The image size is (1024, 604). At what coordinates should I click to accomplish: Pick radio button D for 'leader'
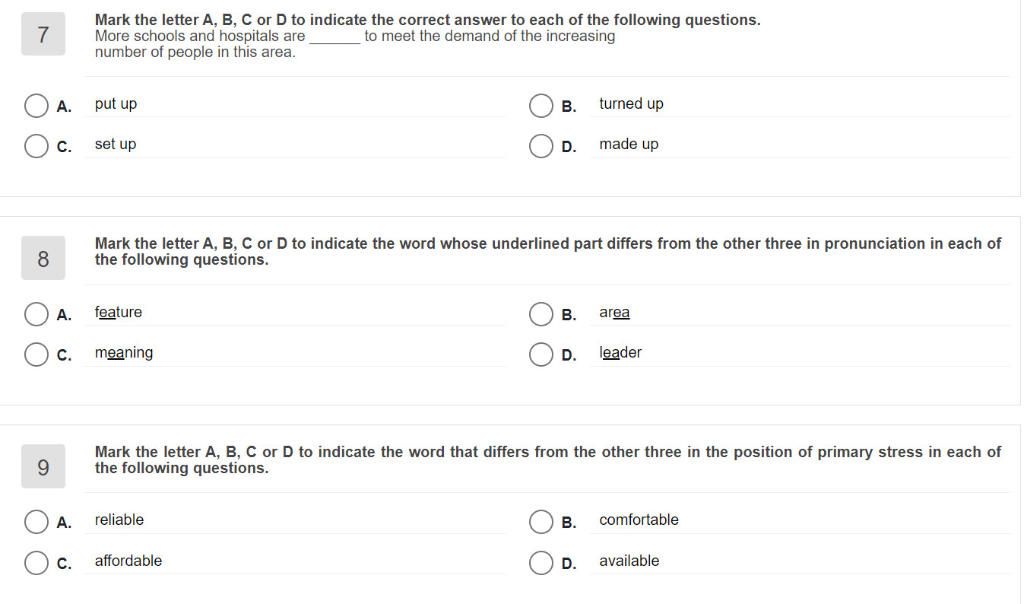tap(541, 355)
